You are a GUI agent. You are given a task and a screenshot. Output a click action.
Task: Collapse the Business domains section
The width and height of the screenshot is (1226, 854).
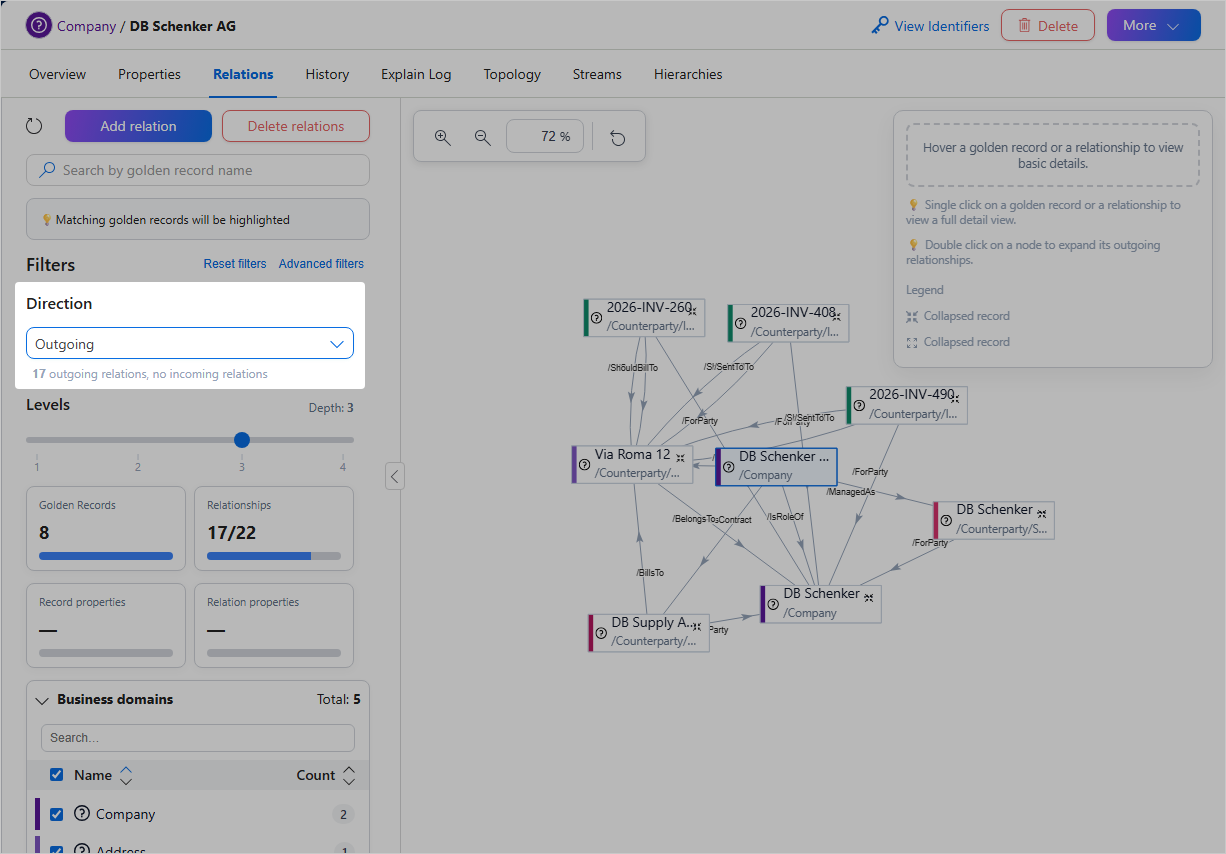click(42, 700)
